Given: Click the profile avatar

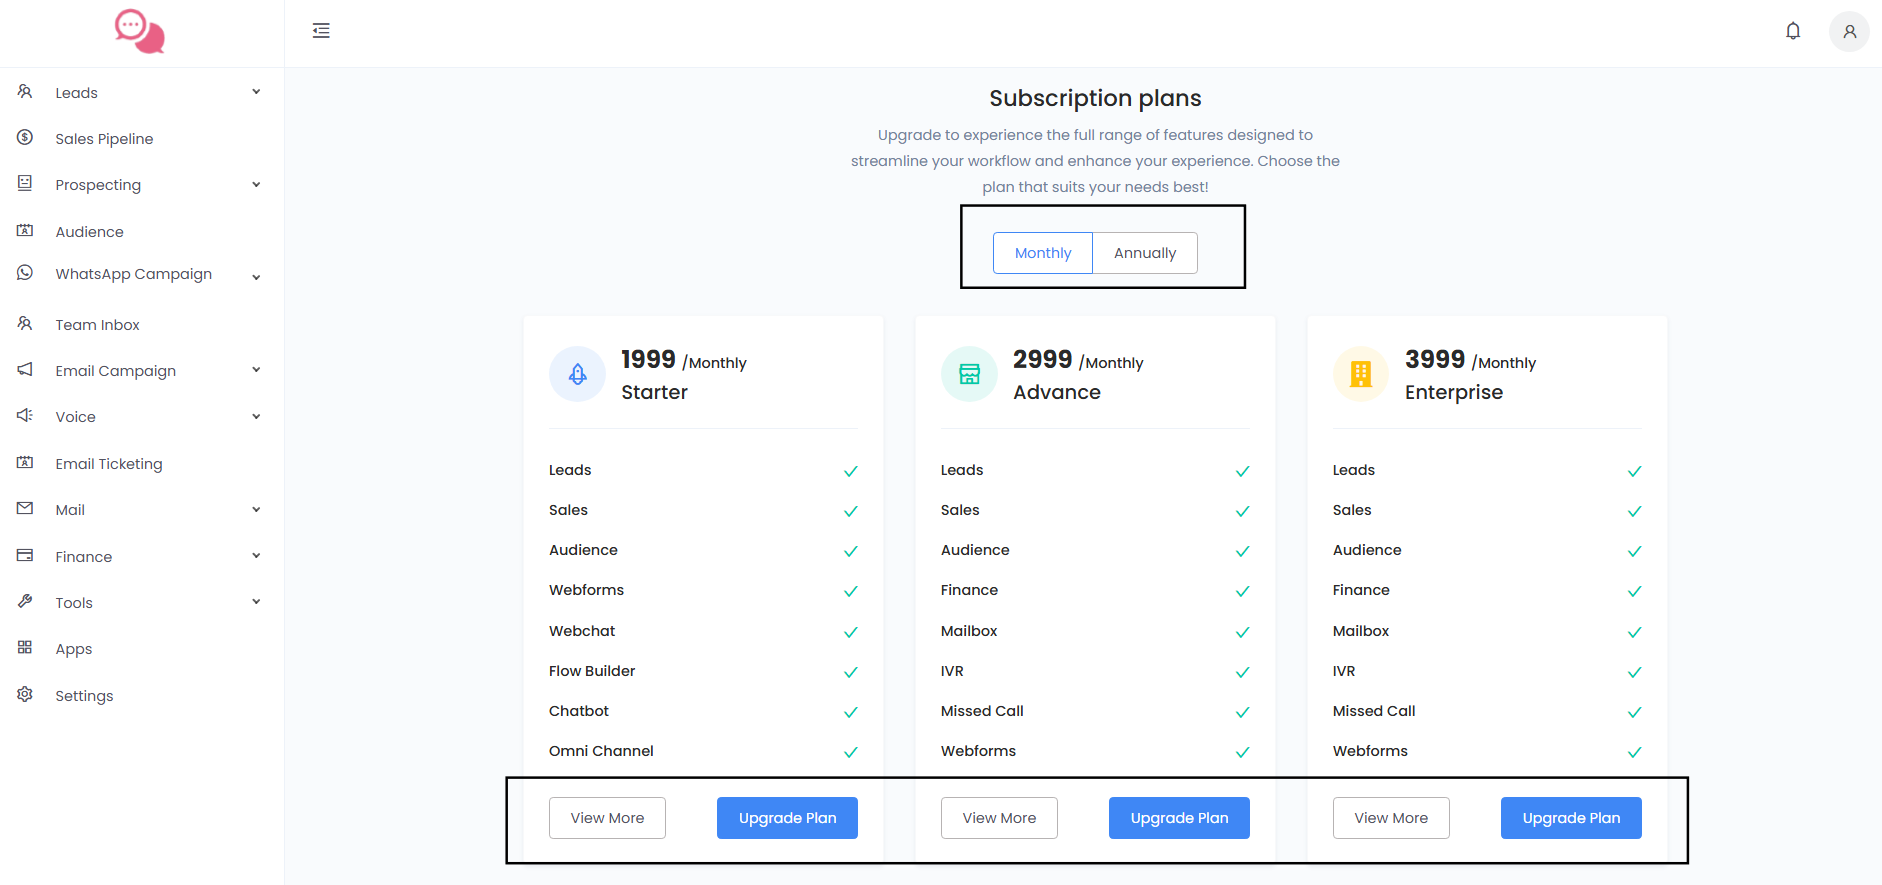Looking at the screenshot, I should pos(1849,31).
